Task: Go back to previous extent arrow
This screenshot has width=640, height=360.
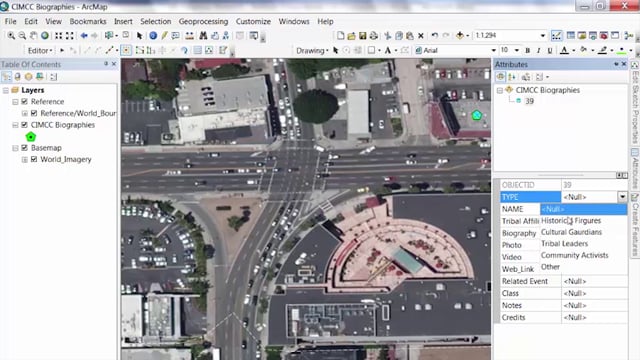Action: pos(84,36)
